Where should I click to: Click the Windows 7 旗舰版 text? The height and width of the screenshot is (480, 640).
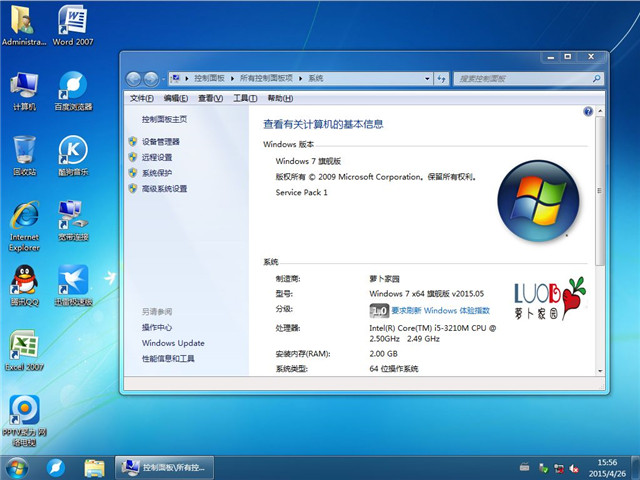308,161
